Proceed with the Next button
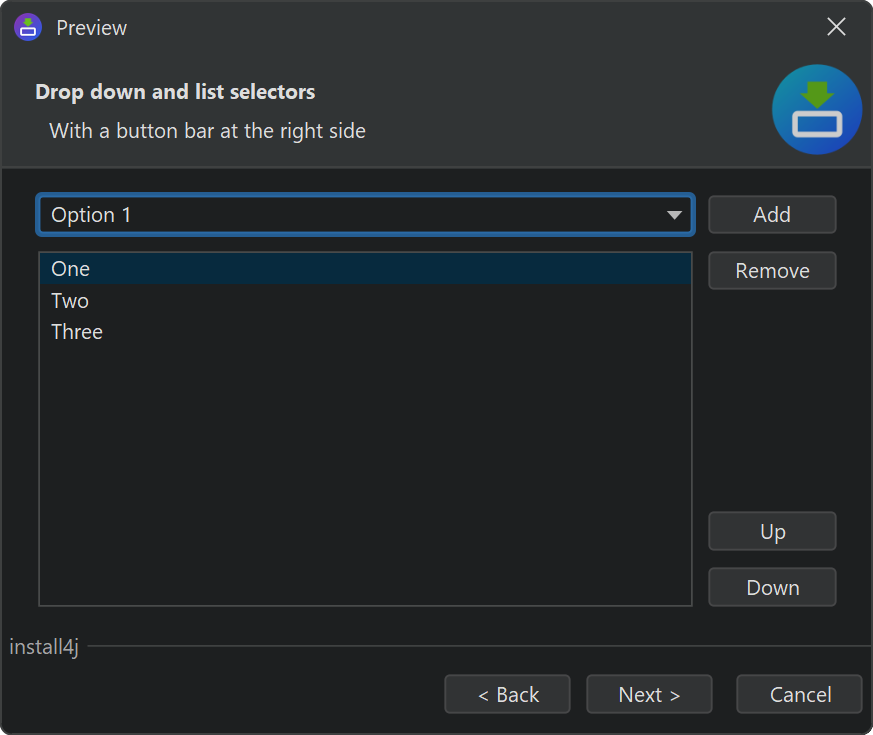The height and width of the screenshot is (735, 873). (649, 695)
